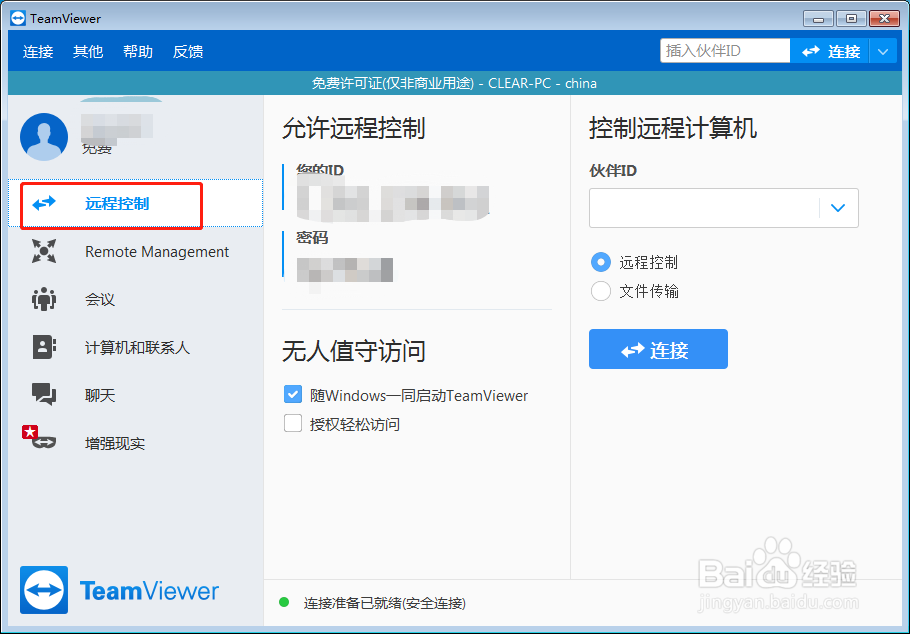This screenshot has width=910, height=634.
Task: Click the user profile avatar icon
Action: tap(44, 137)
